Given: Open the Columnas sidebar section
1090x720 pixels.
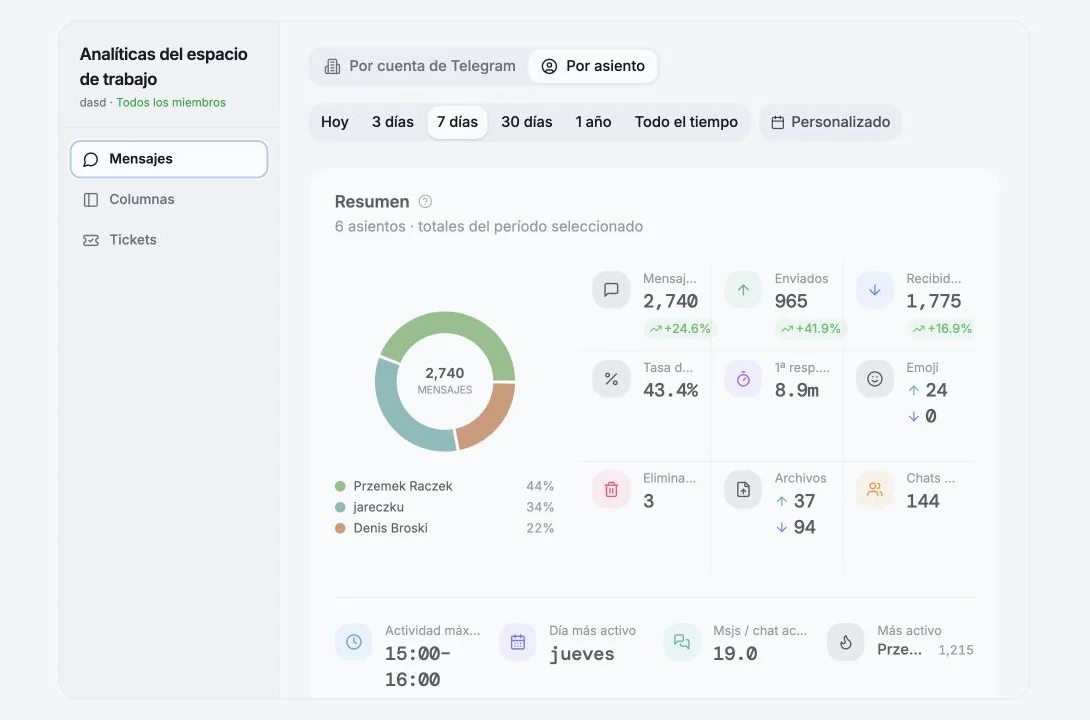Looking at the screenshot, I should (x=169, y=199).
